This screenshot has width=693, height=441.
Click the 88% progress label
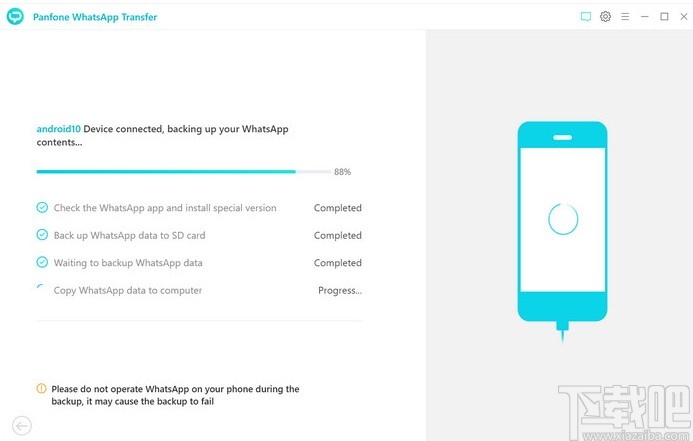point(342,172)
